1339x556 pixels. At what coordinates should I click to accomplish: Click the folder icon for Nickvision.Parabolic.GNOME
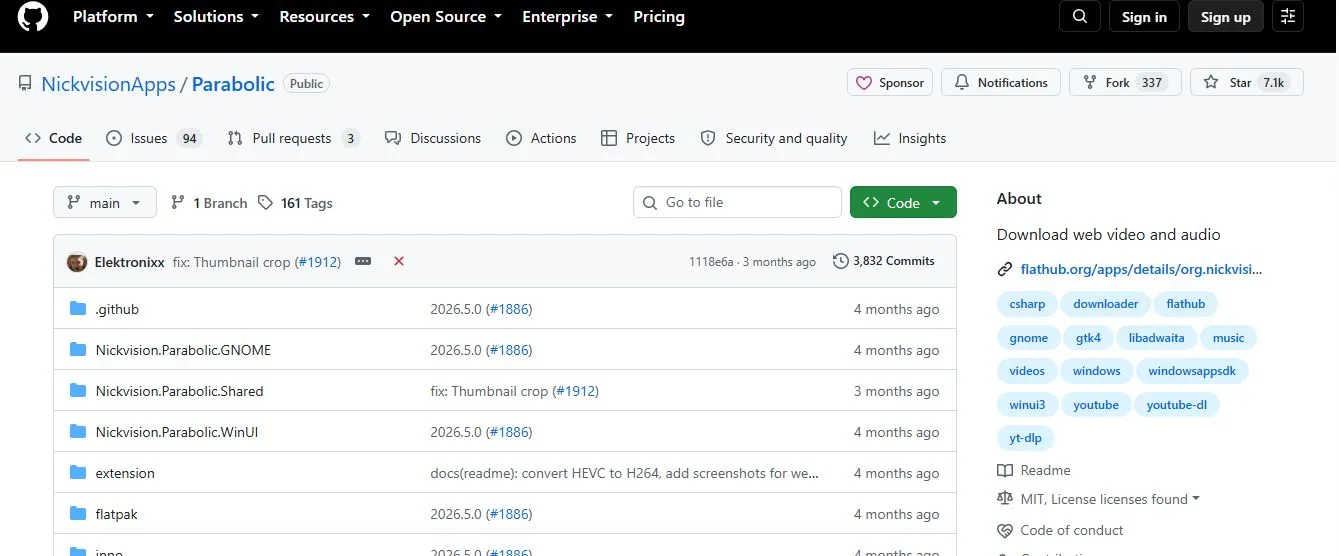click(x=78, y=349)
